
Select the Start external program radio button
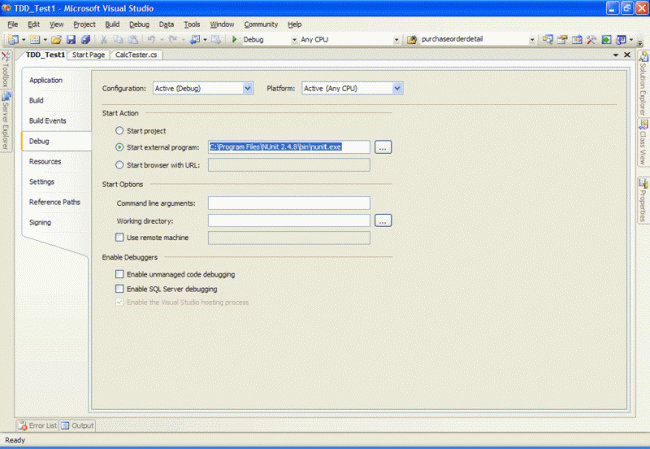coord(119,147)
